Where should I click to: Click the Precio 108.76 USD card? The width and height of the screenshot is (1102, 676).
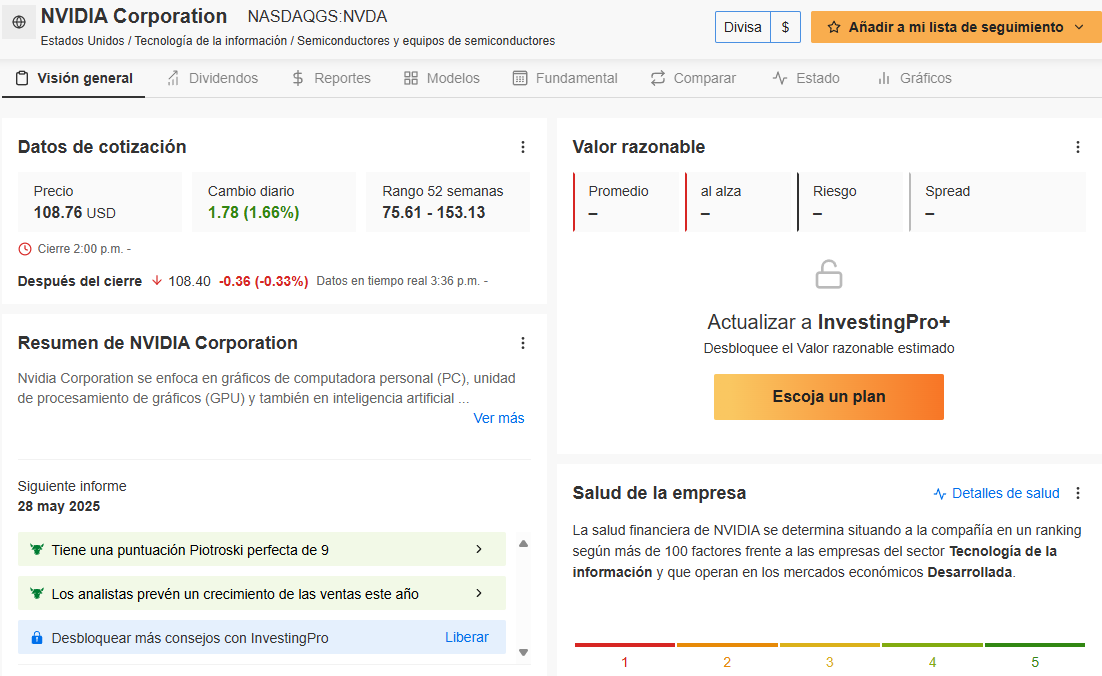[x=100, y=202]
